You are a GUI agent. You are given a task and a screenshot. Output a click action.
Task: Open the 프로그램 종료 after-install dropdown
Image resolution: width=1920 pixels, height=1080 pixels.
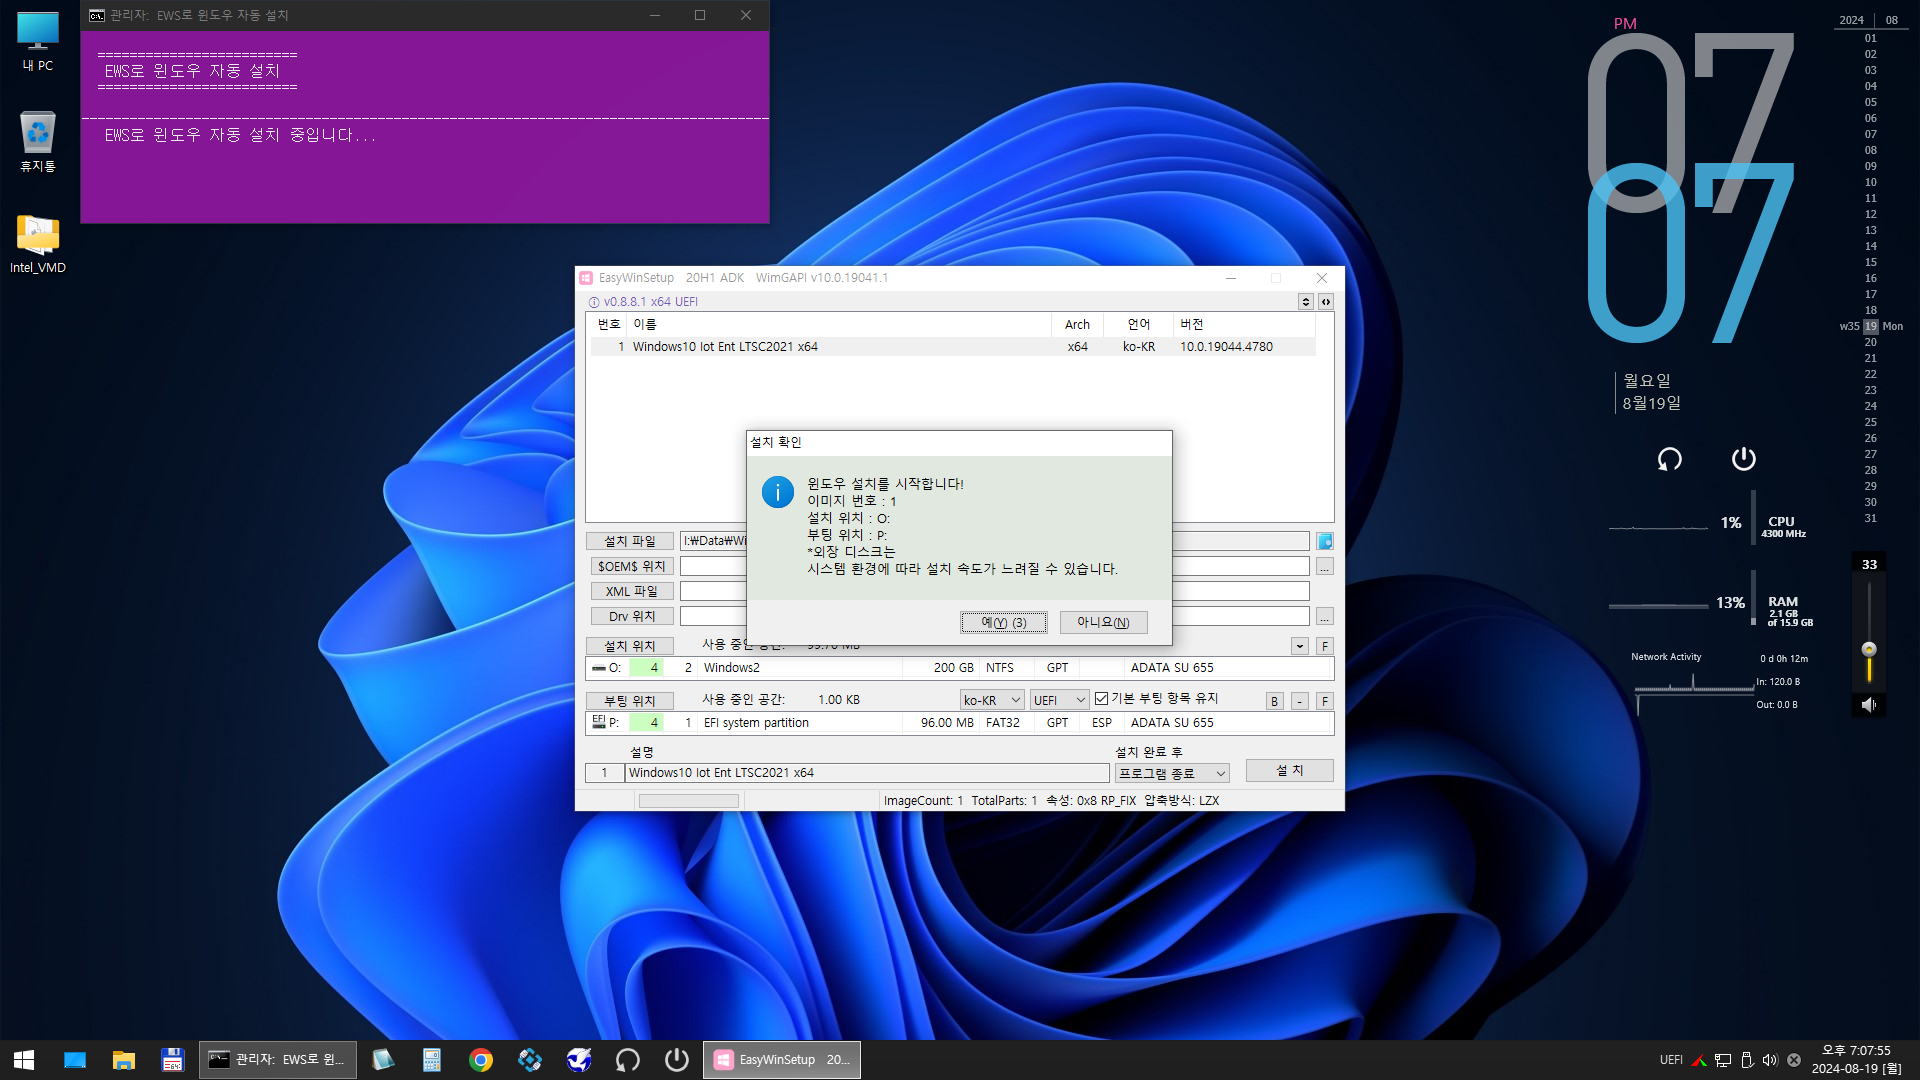(1172, 773)
